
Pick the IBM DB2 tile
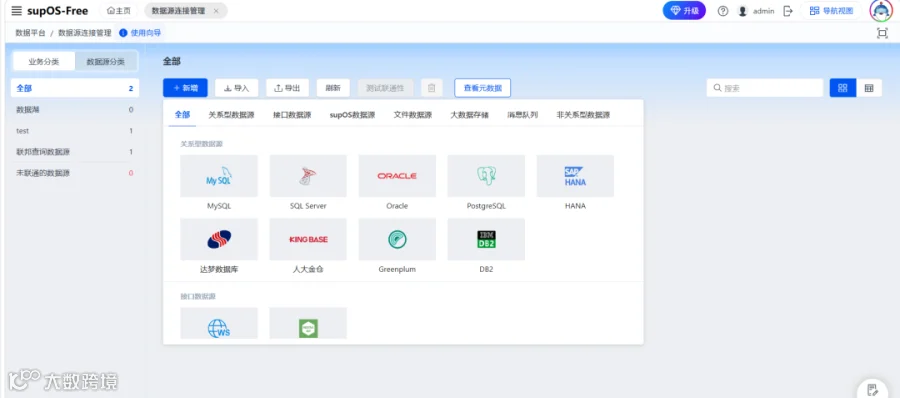click(x=486, y=239)
